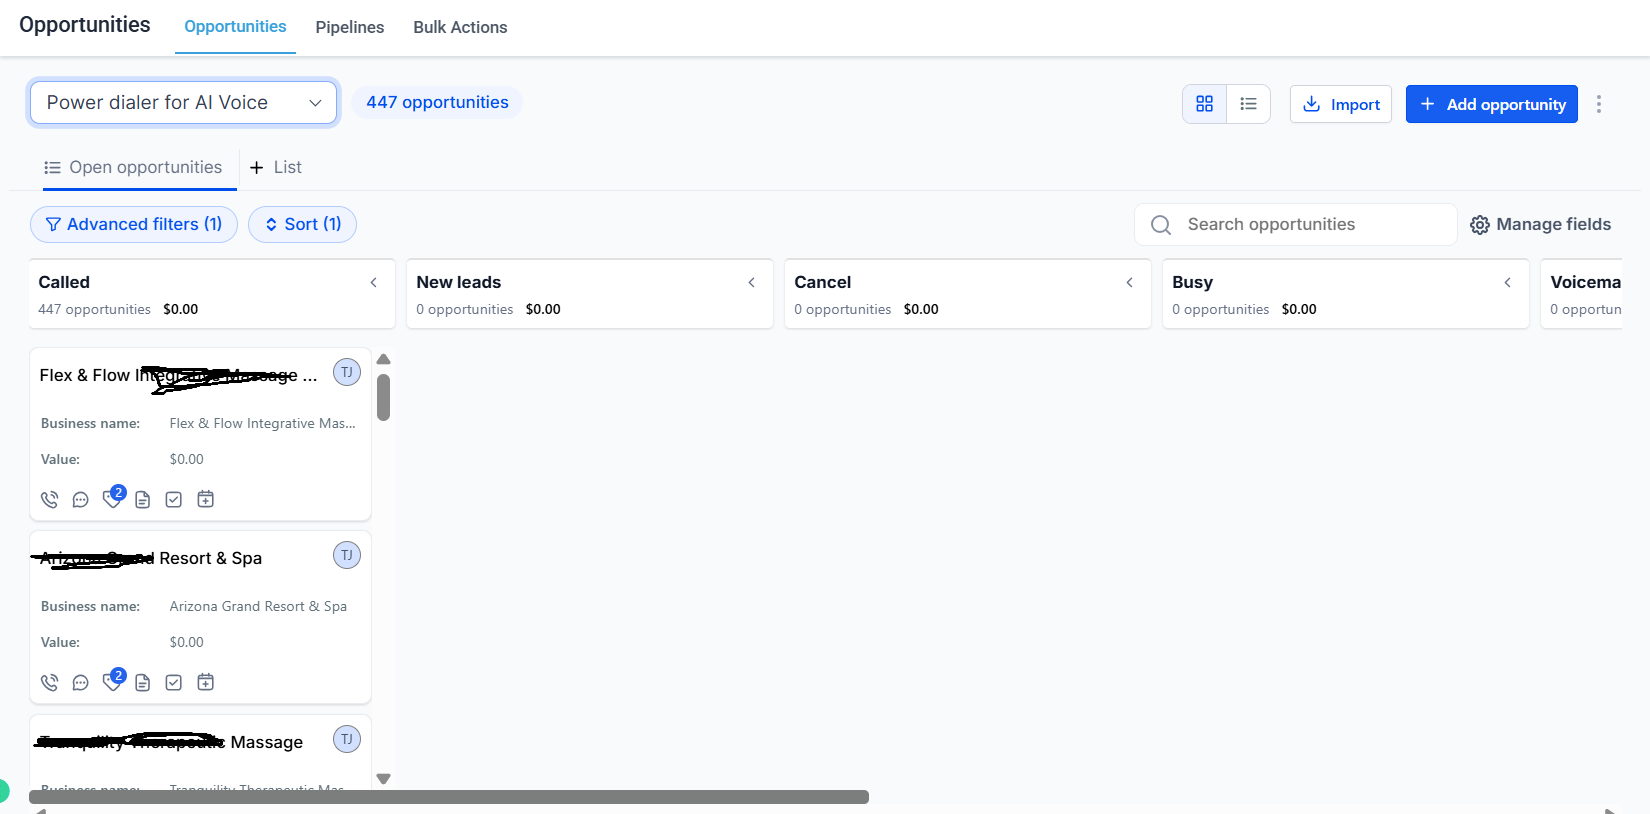Open the Sort (1) options
The height and width of the screenshot is (814, 1650).
pos(302,224)
